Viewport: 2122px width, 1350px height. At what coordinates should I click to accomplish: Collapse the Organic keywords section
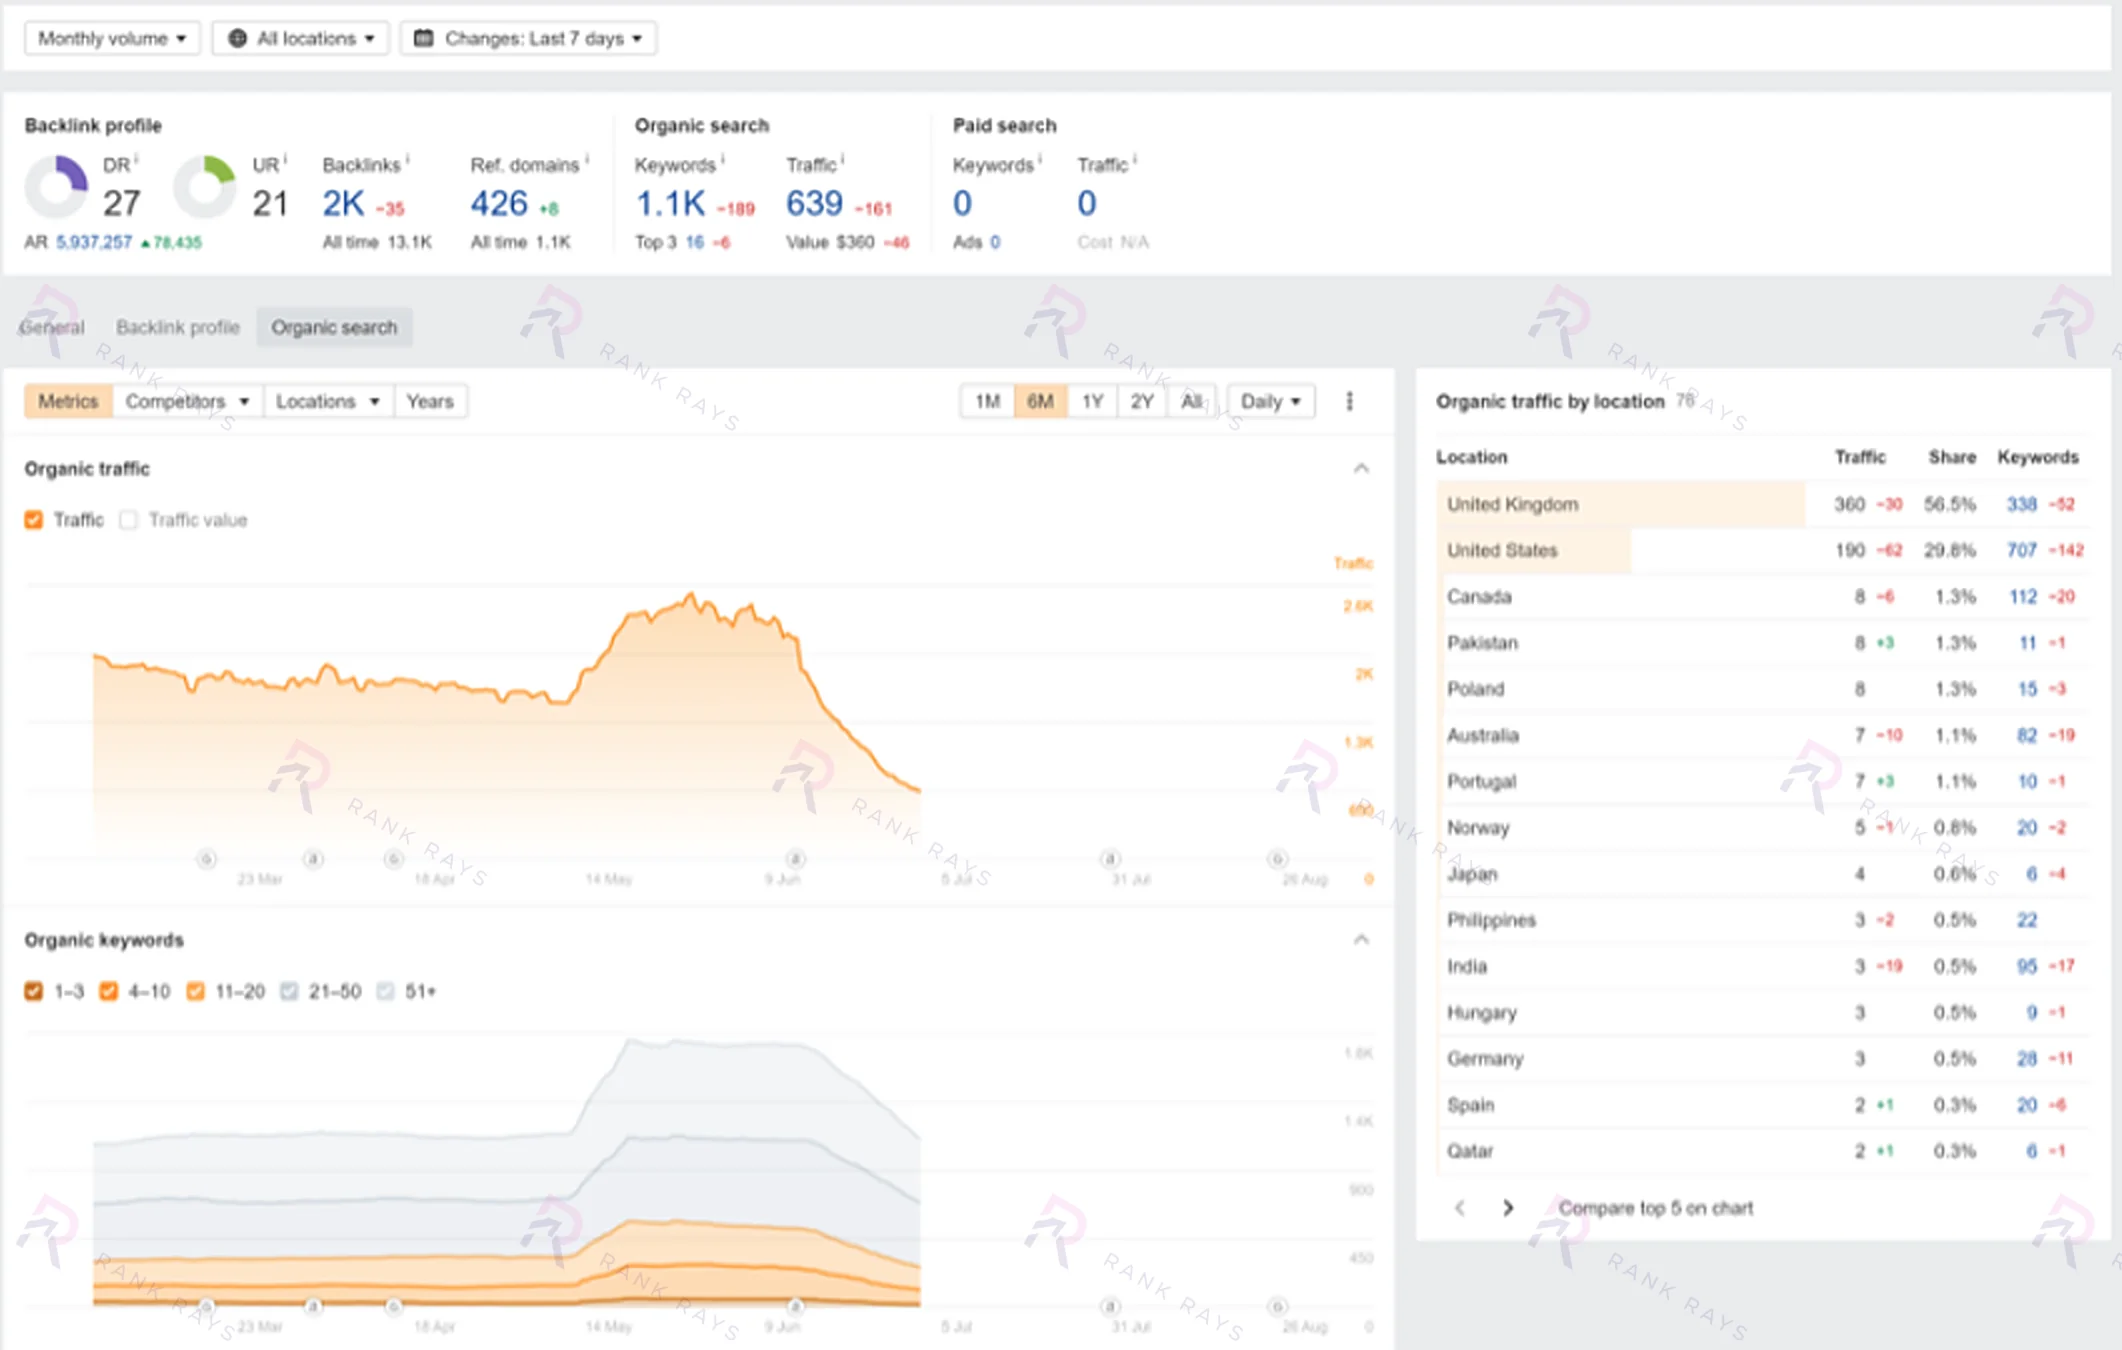coord(1361,939)
